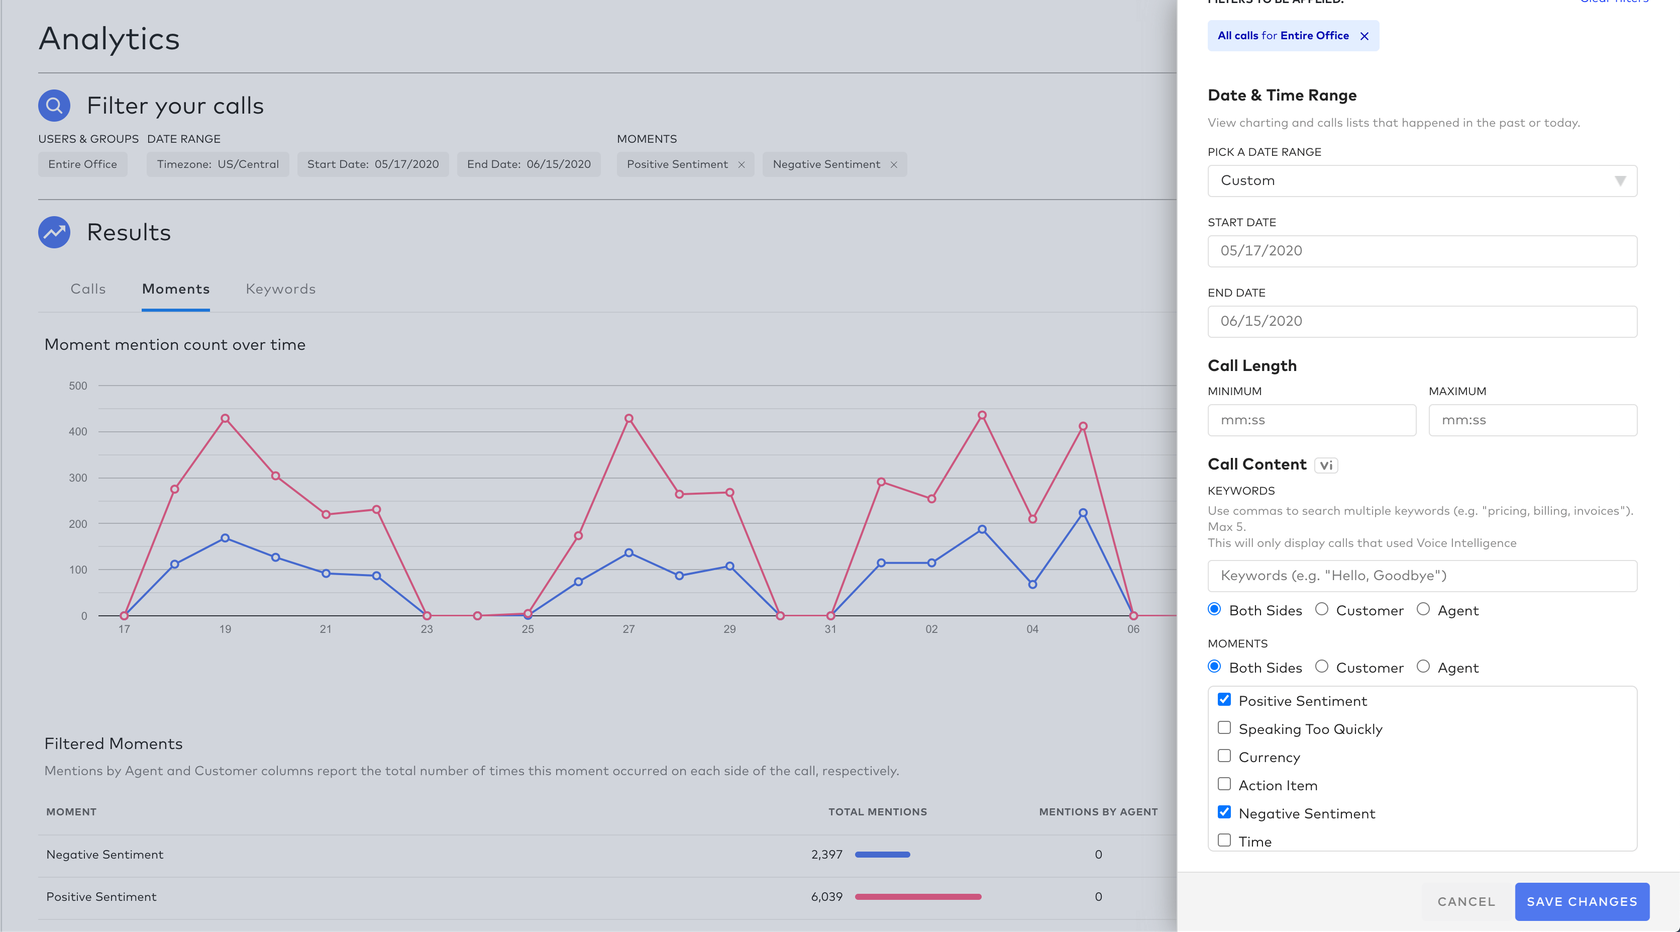Viewport: 1680px width, 932px height.
Task: Remove the Positive Sentiment filter chip
Action: [741, 165]
